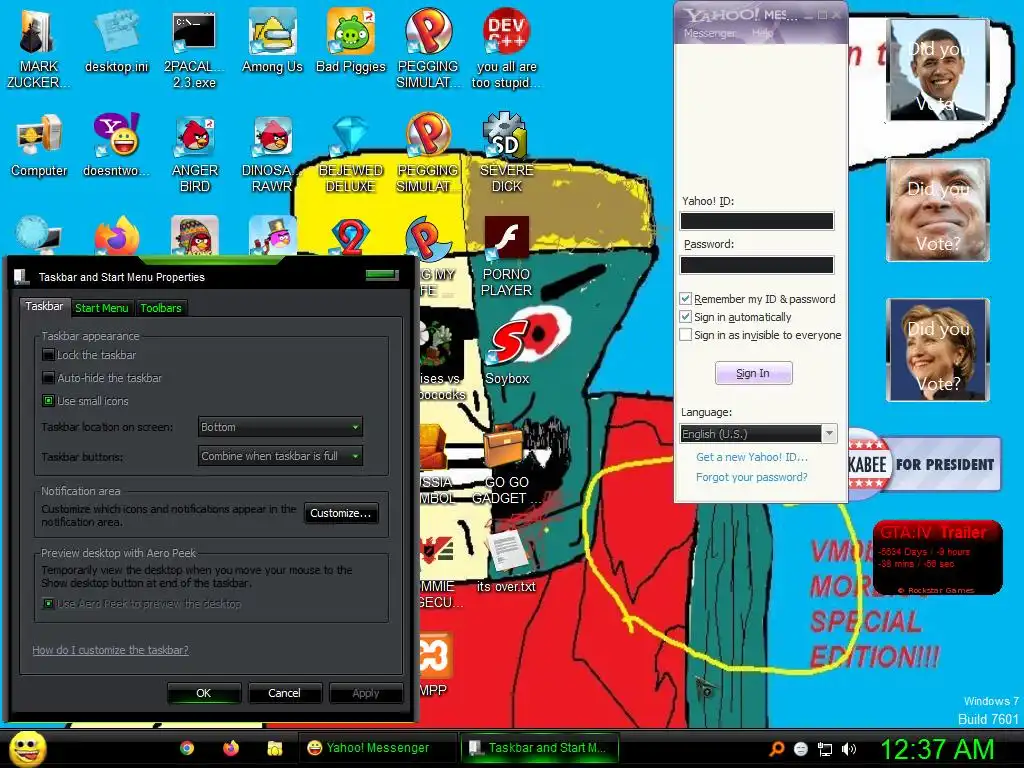Click the 'FOR PRESIDENT' banner gadget
Image resolution: width=1024 pixels, height=768 pixels.
pos(925,464)
